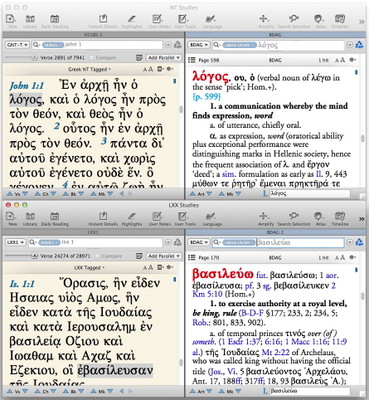Switch to the HCSB 2 tab
This screenshot has height=400, width=369.
point(93,34)
